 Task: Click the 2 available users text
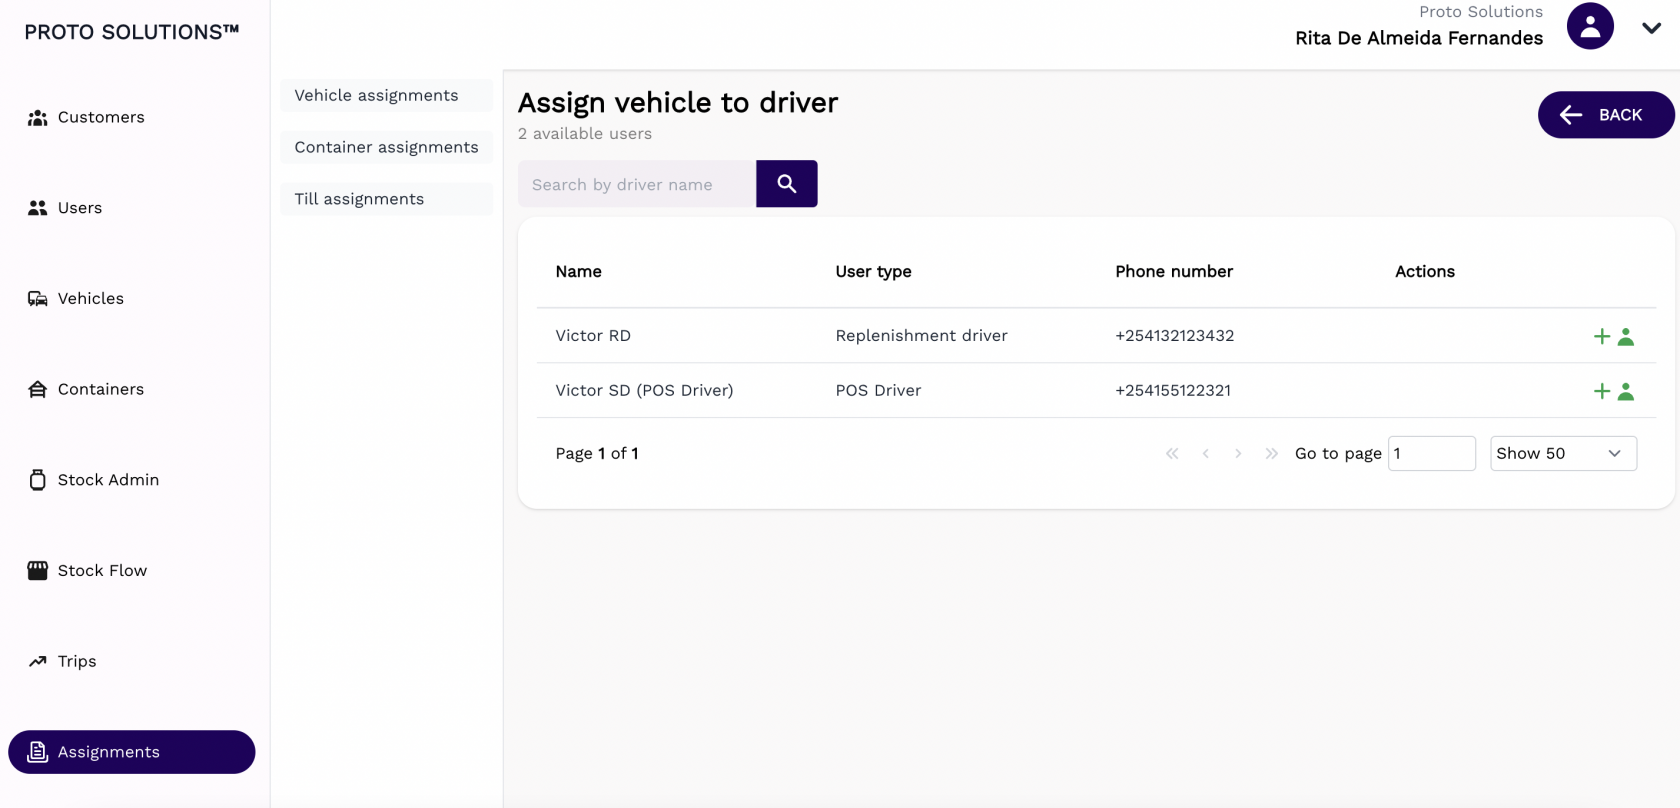[585, 133]
